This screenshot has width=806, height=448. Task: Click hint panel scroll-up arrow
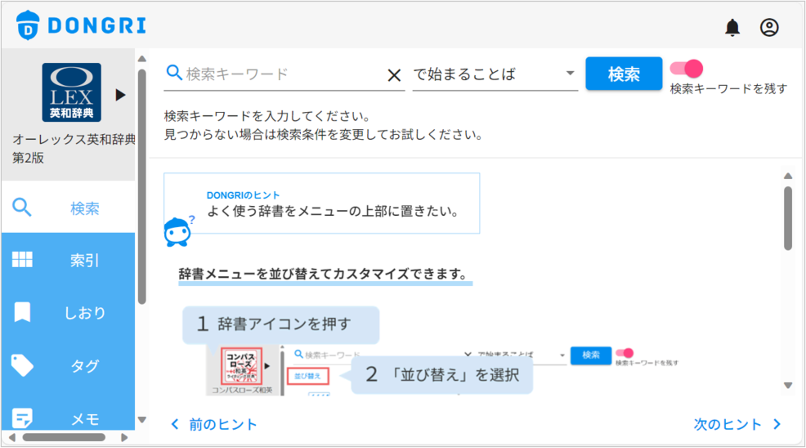point(788,176)
